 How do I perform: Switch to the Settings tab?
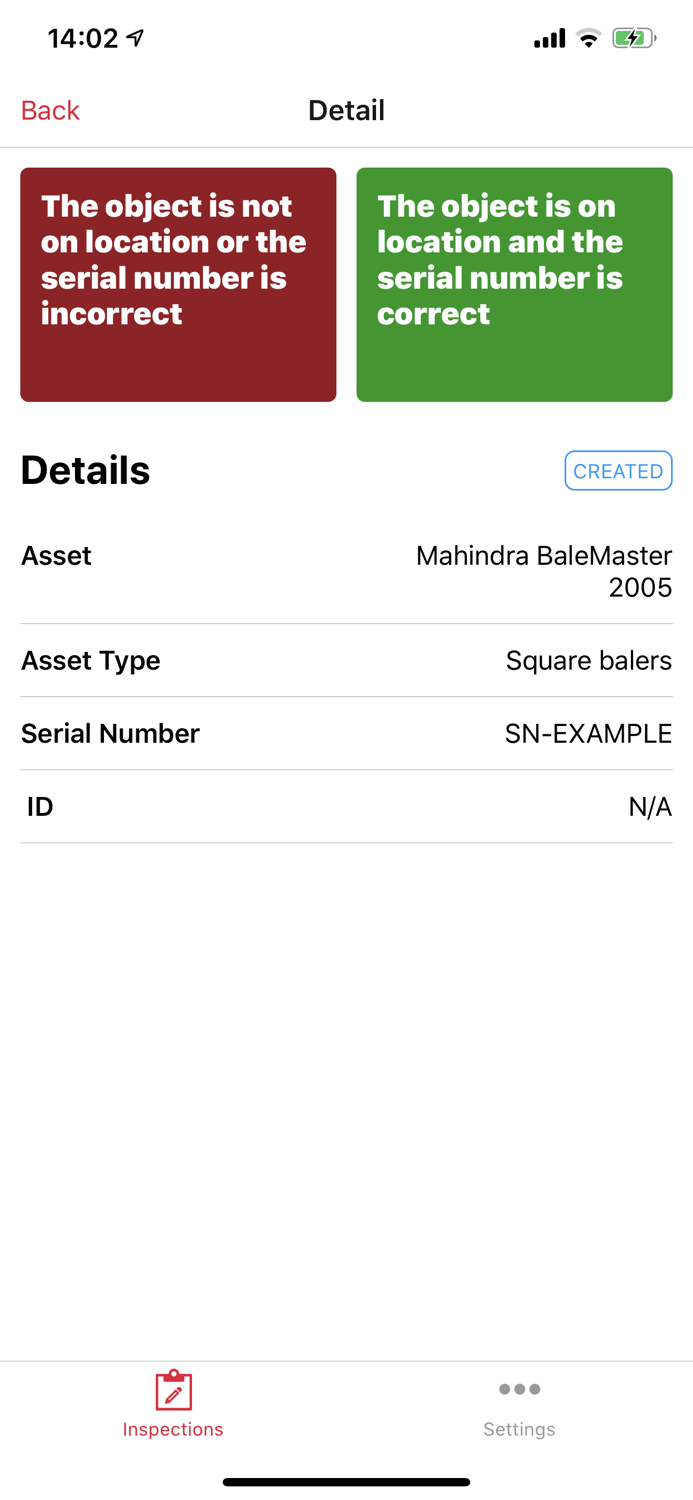pyautogui.click(x=519, y=1404)
